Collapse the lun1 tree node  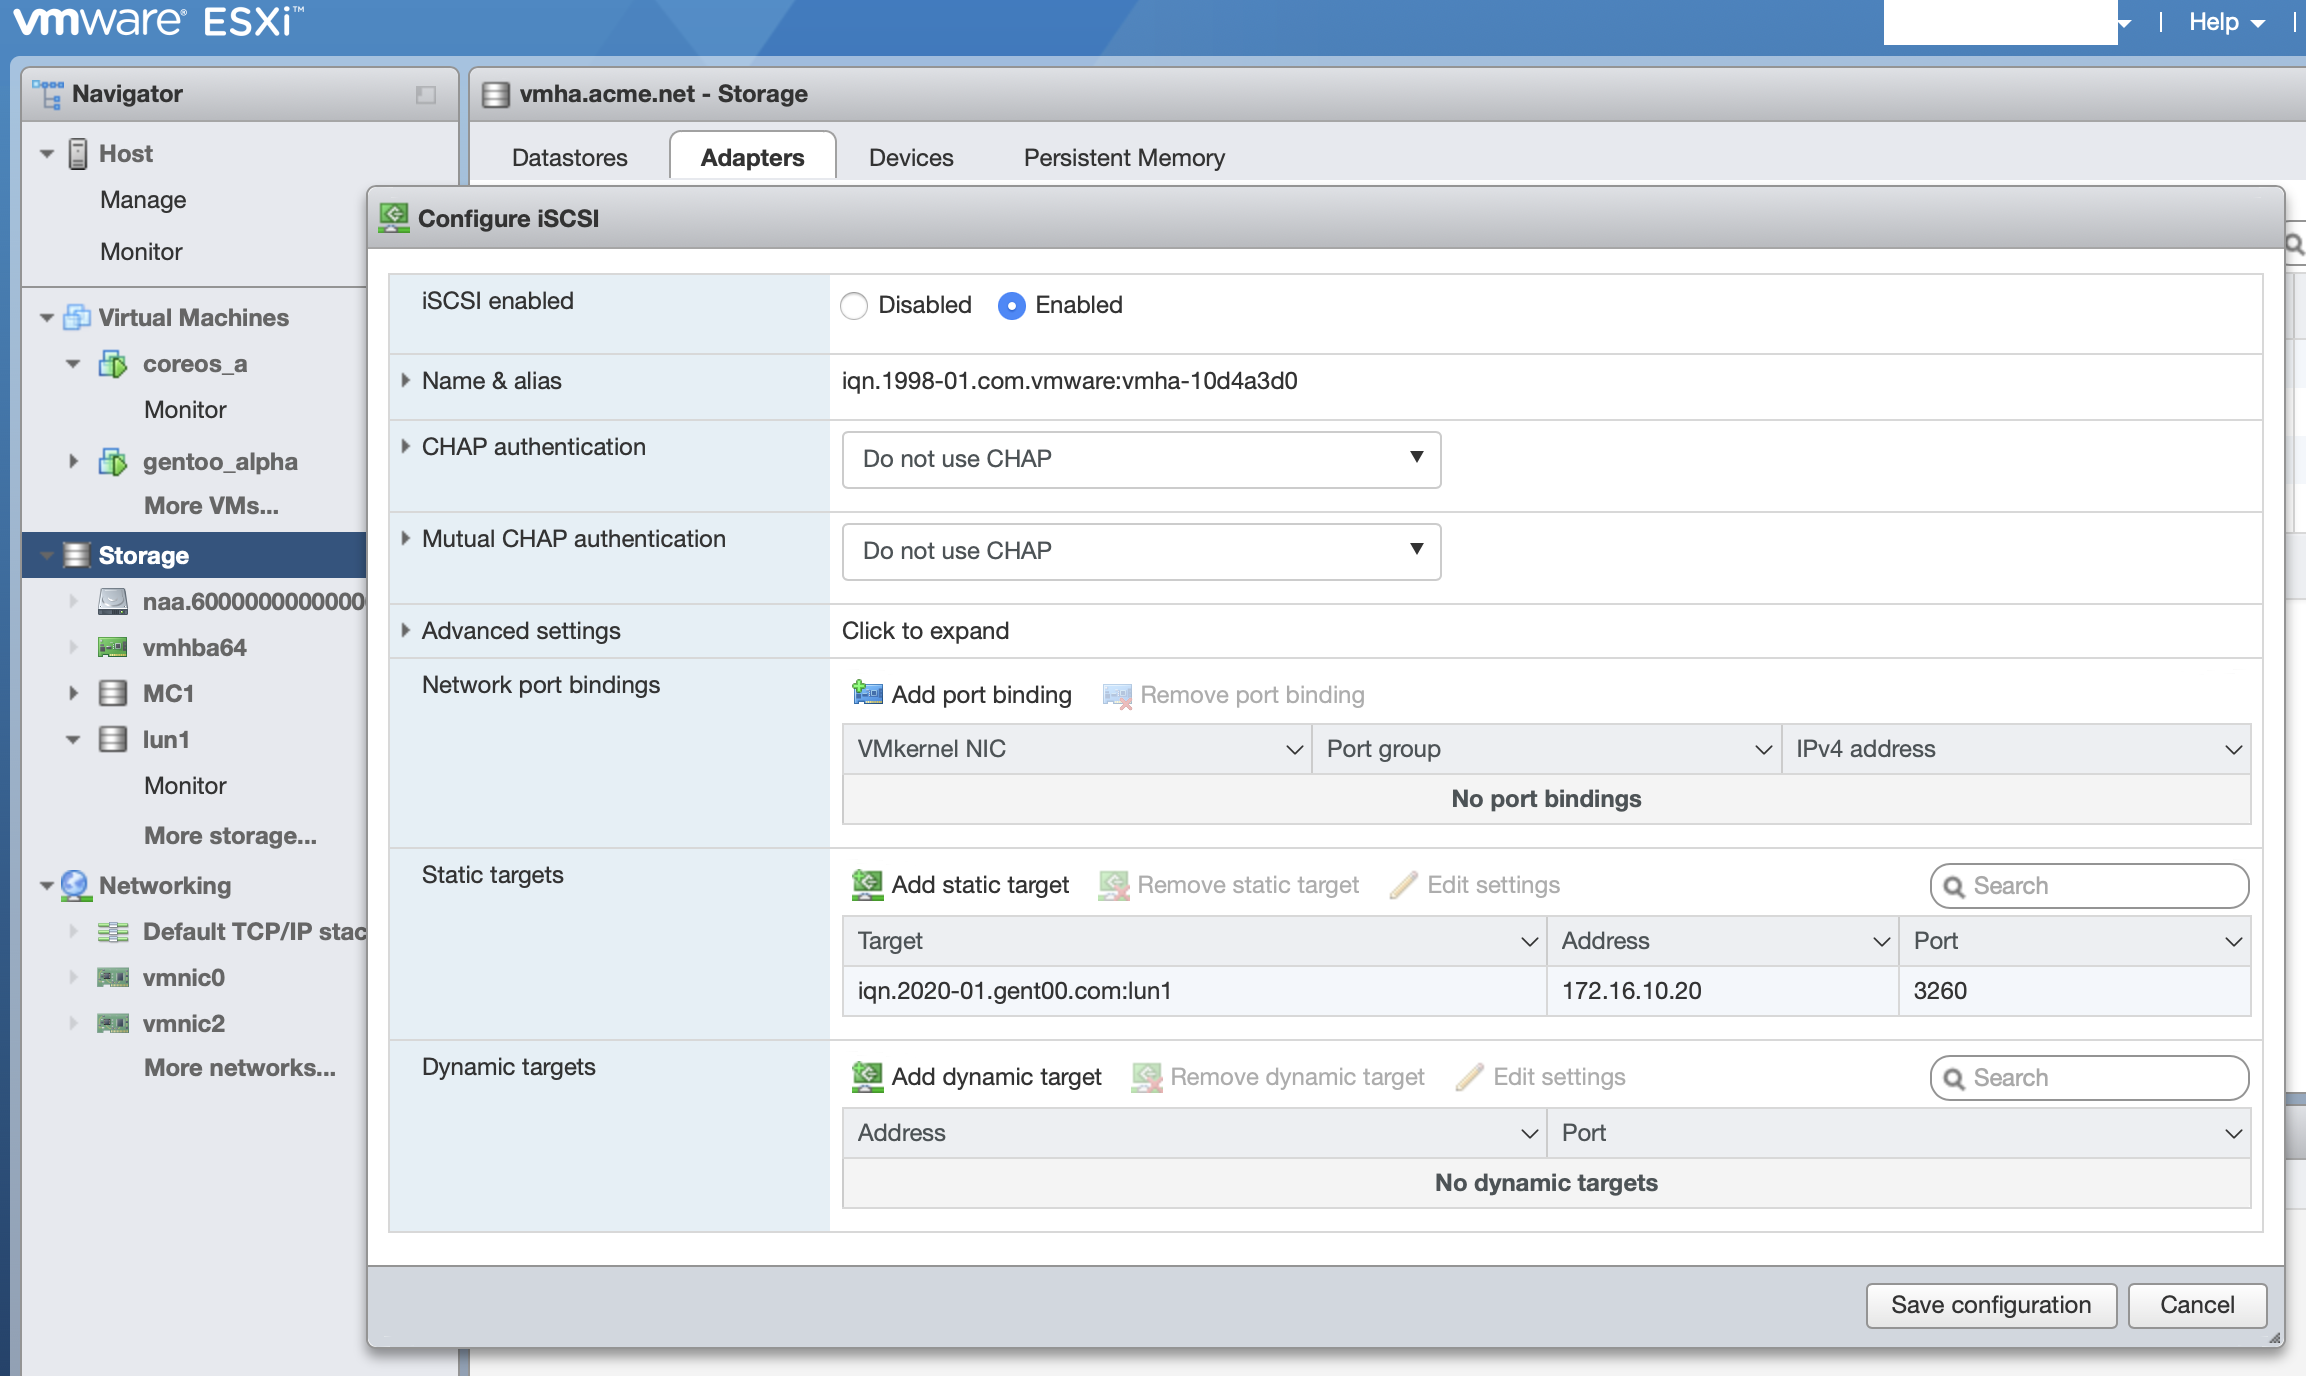(73, 740)
